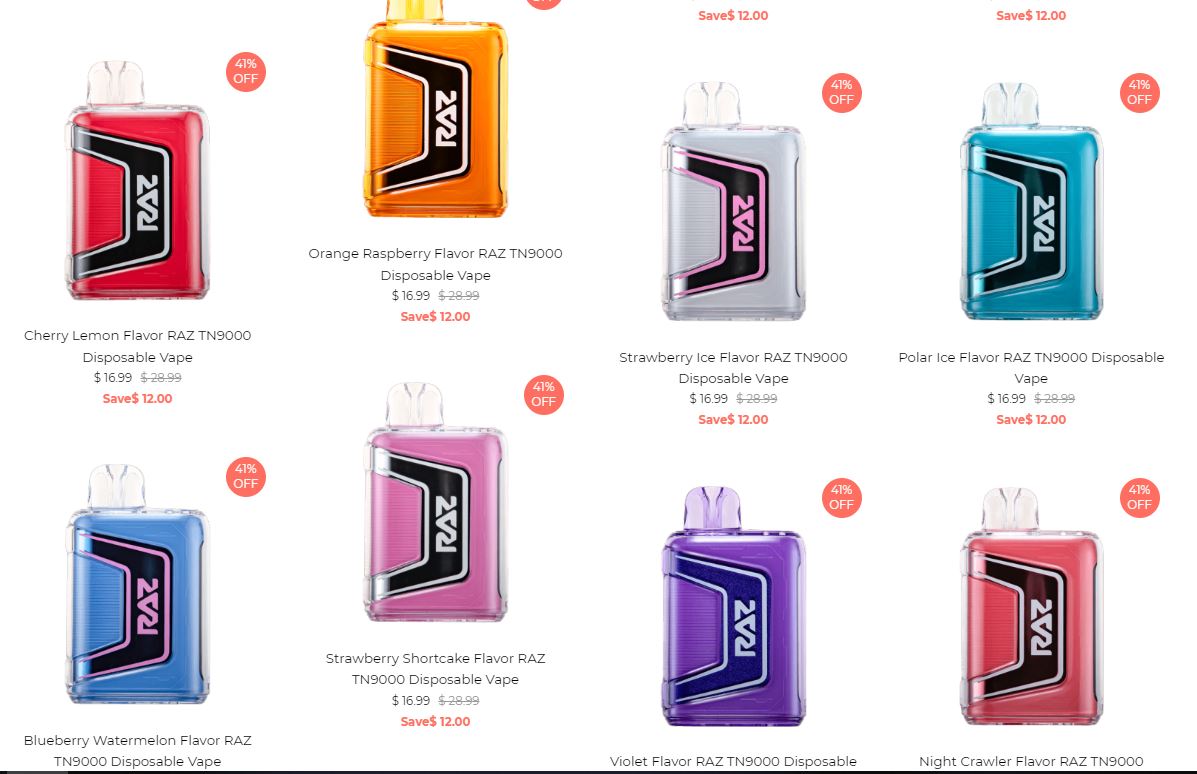Select the Strawberry Shortcake pink vape image

click(x=435, y=502)
